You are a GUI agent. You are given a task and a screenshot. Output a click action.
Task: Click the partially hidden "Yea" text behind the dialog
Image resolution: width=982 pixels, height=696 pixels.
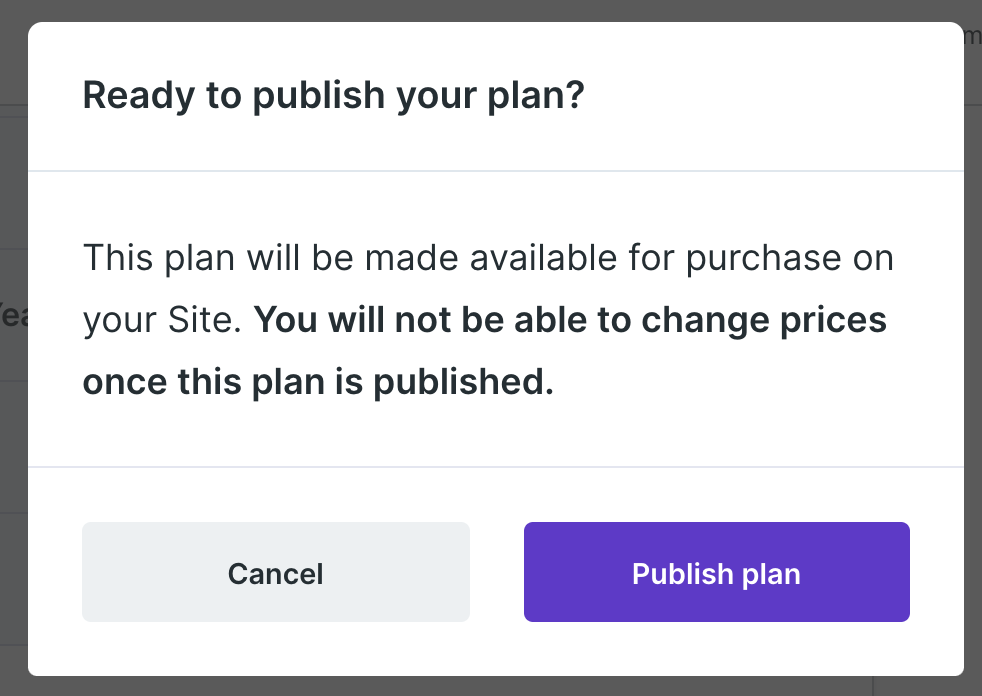pos(12,315)
